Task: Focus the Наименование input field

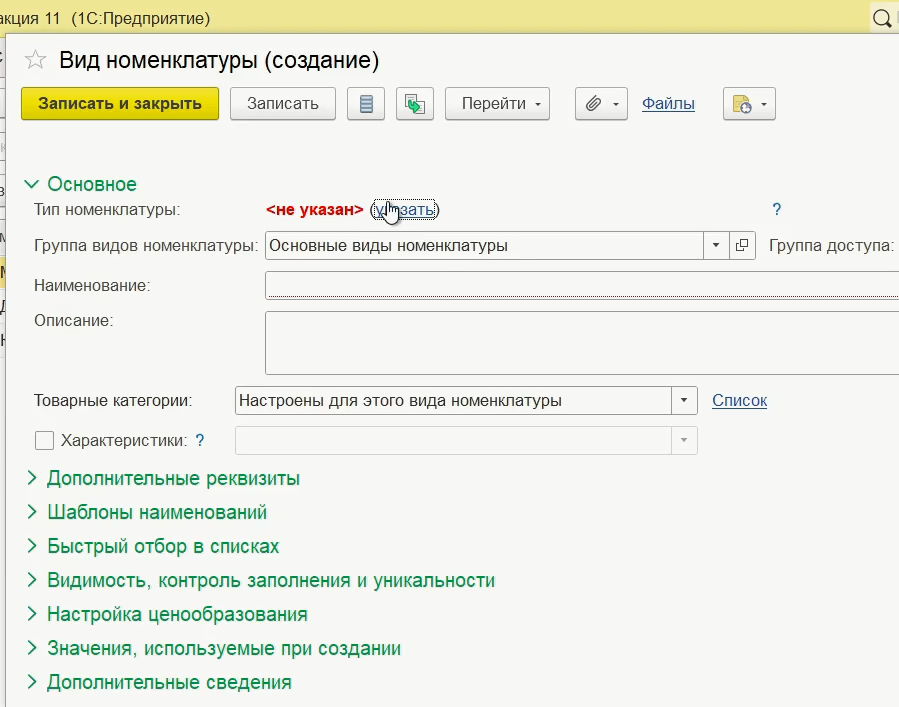Action: tap(582, 286)
